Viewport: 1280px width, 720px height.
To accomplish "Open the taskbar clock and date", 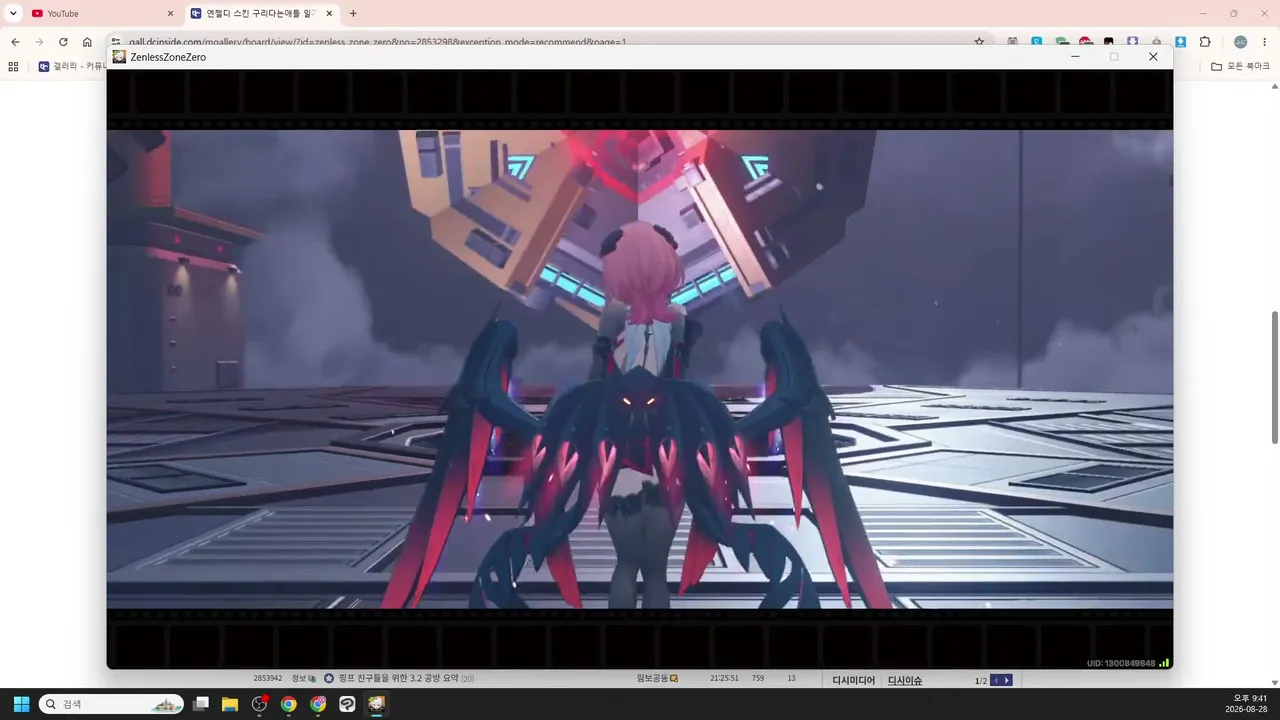I will [x=1248, y=704].
